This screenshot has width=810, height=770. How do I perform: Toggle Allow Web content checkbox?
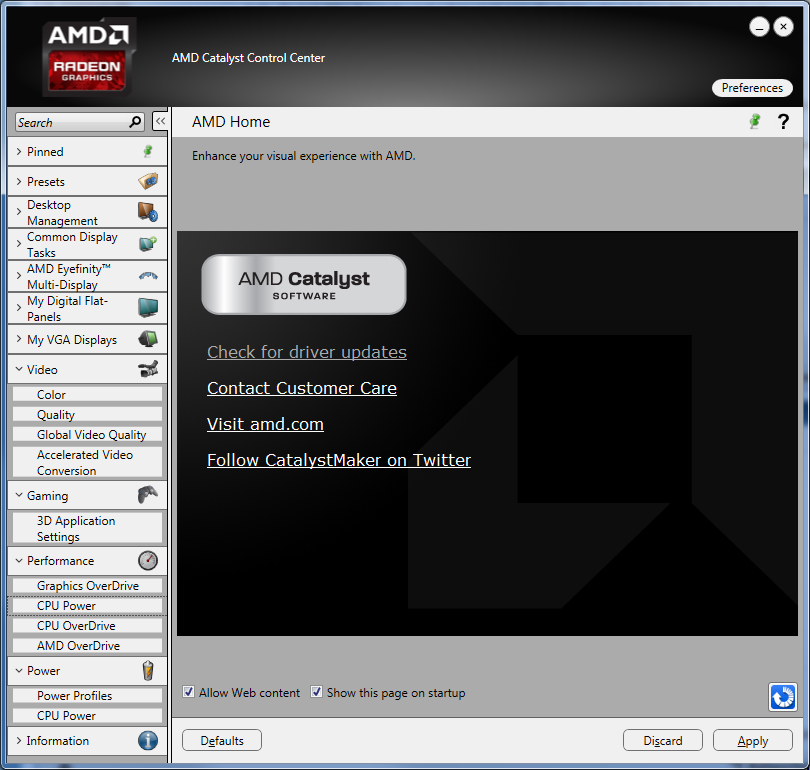189,692
